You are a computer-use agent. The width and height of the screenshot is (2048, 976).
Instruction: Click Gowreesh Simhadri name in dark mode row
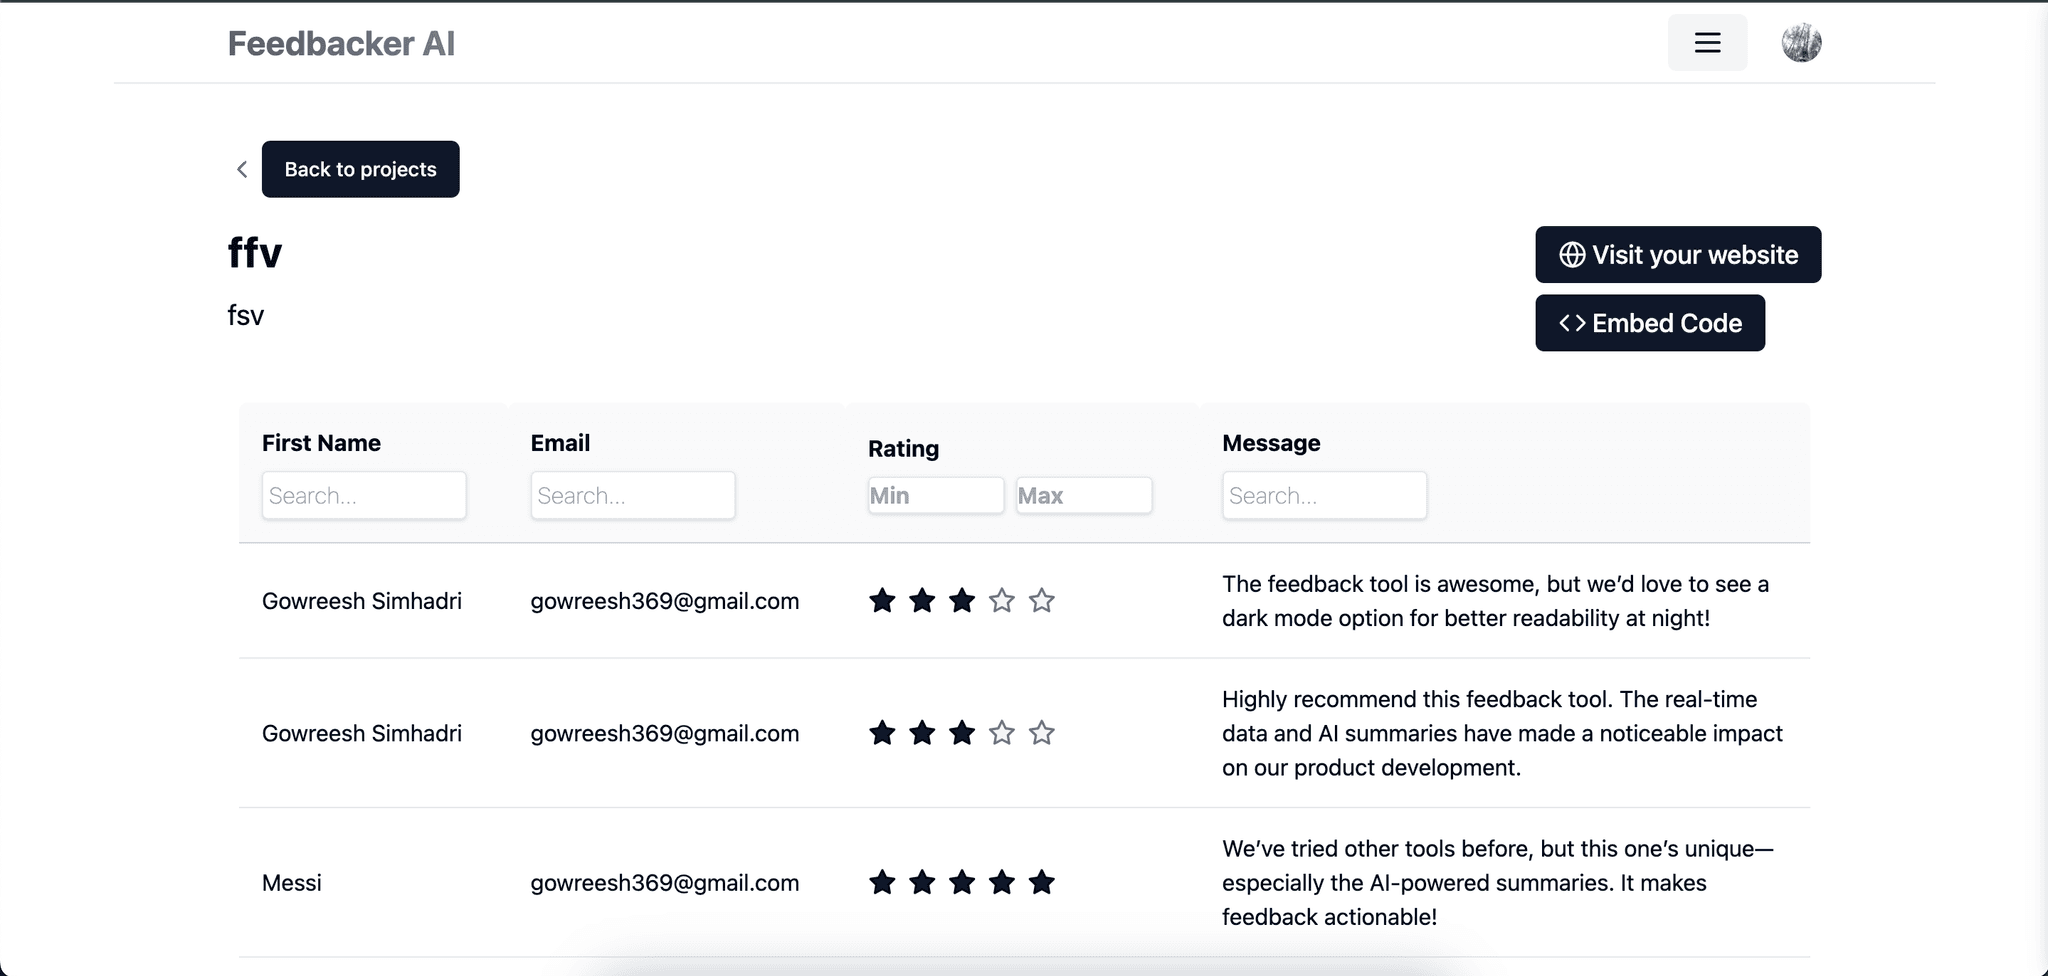[362, 601]
